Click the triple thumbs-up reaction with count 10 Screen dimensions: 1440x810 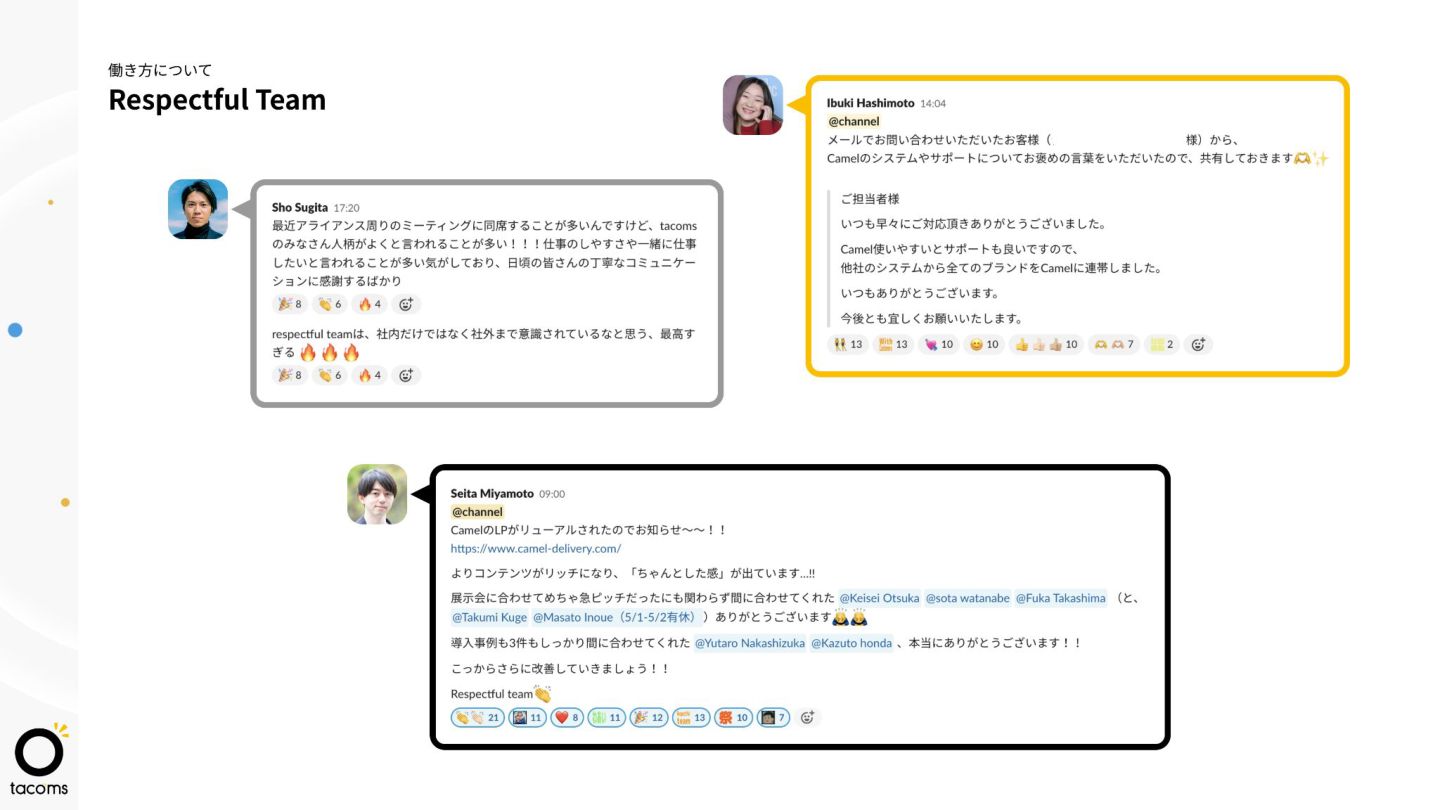[1045, 344]
